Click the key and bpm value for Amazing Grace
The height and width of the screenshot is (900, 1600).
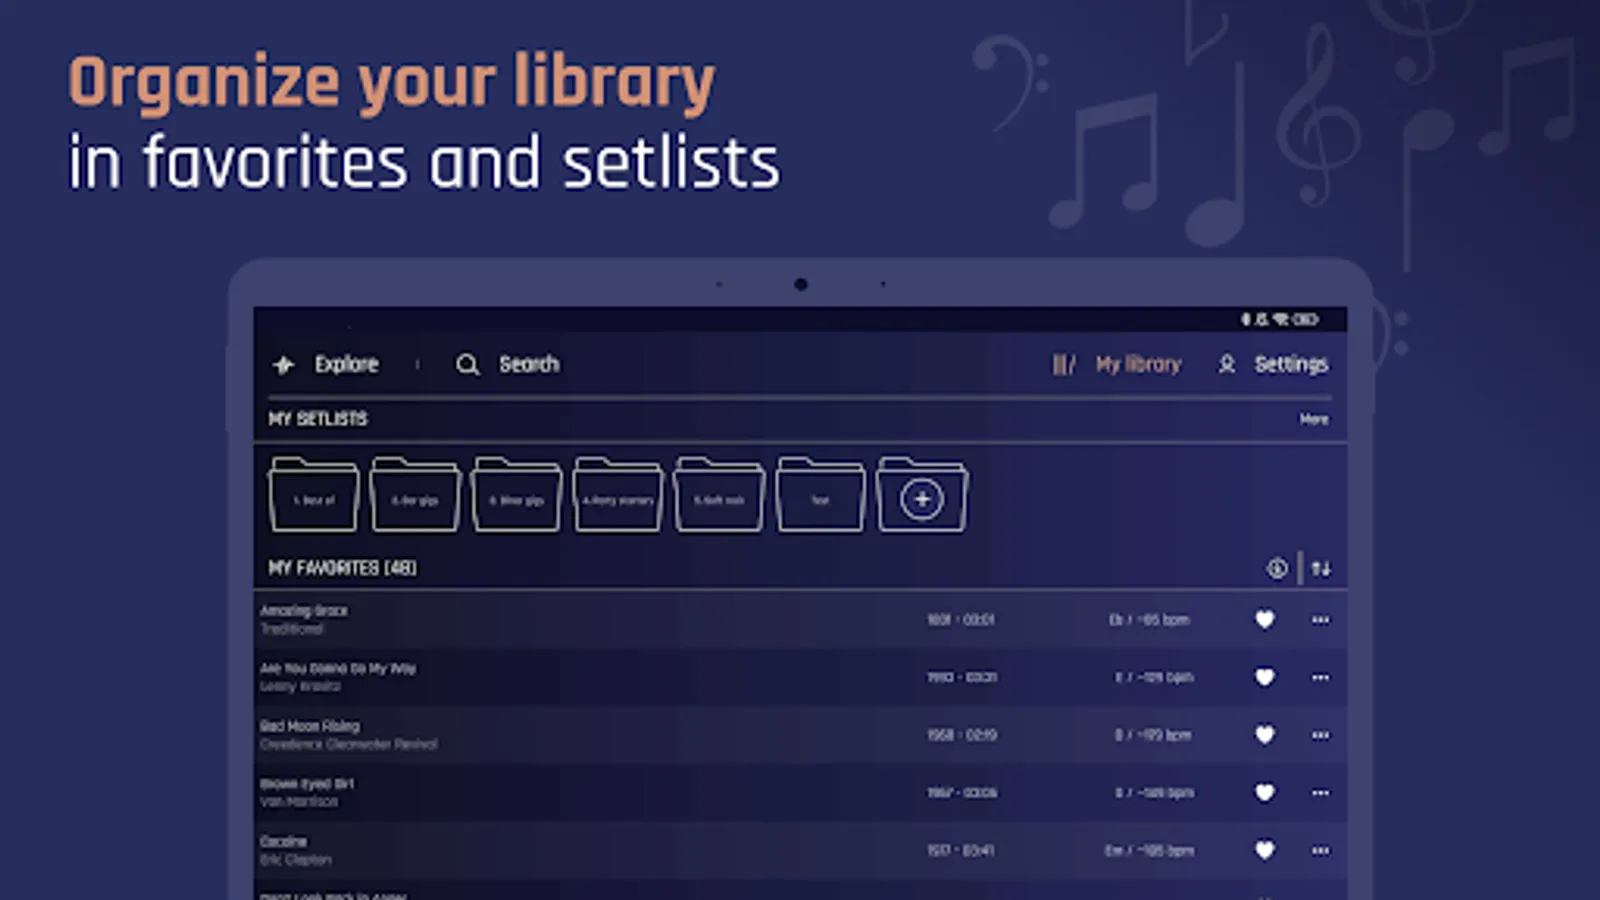(1149, 620)
